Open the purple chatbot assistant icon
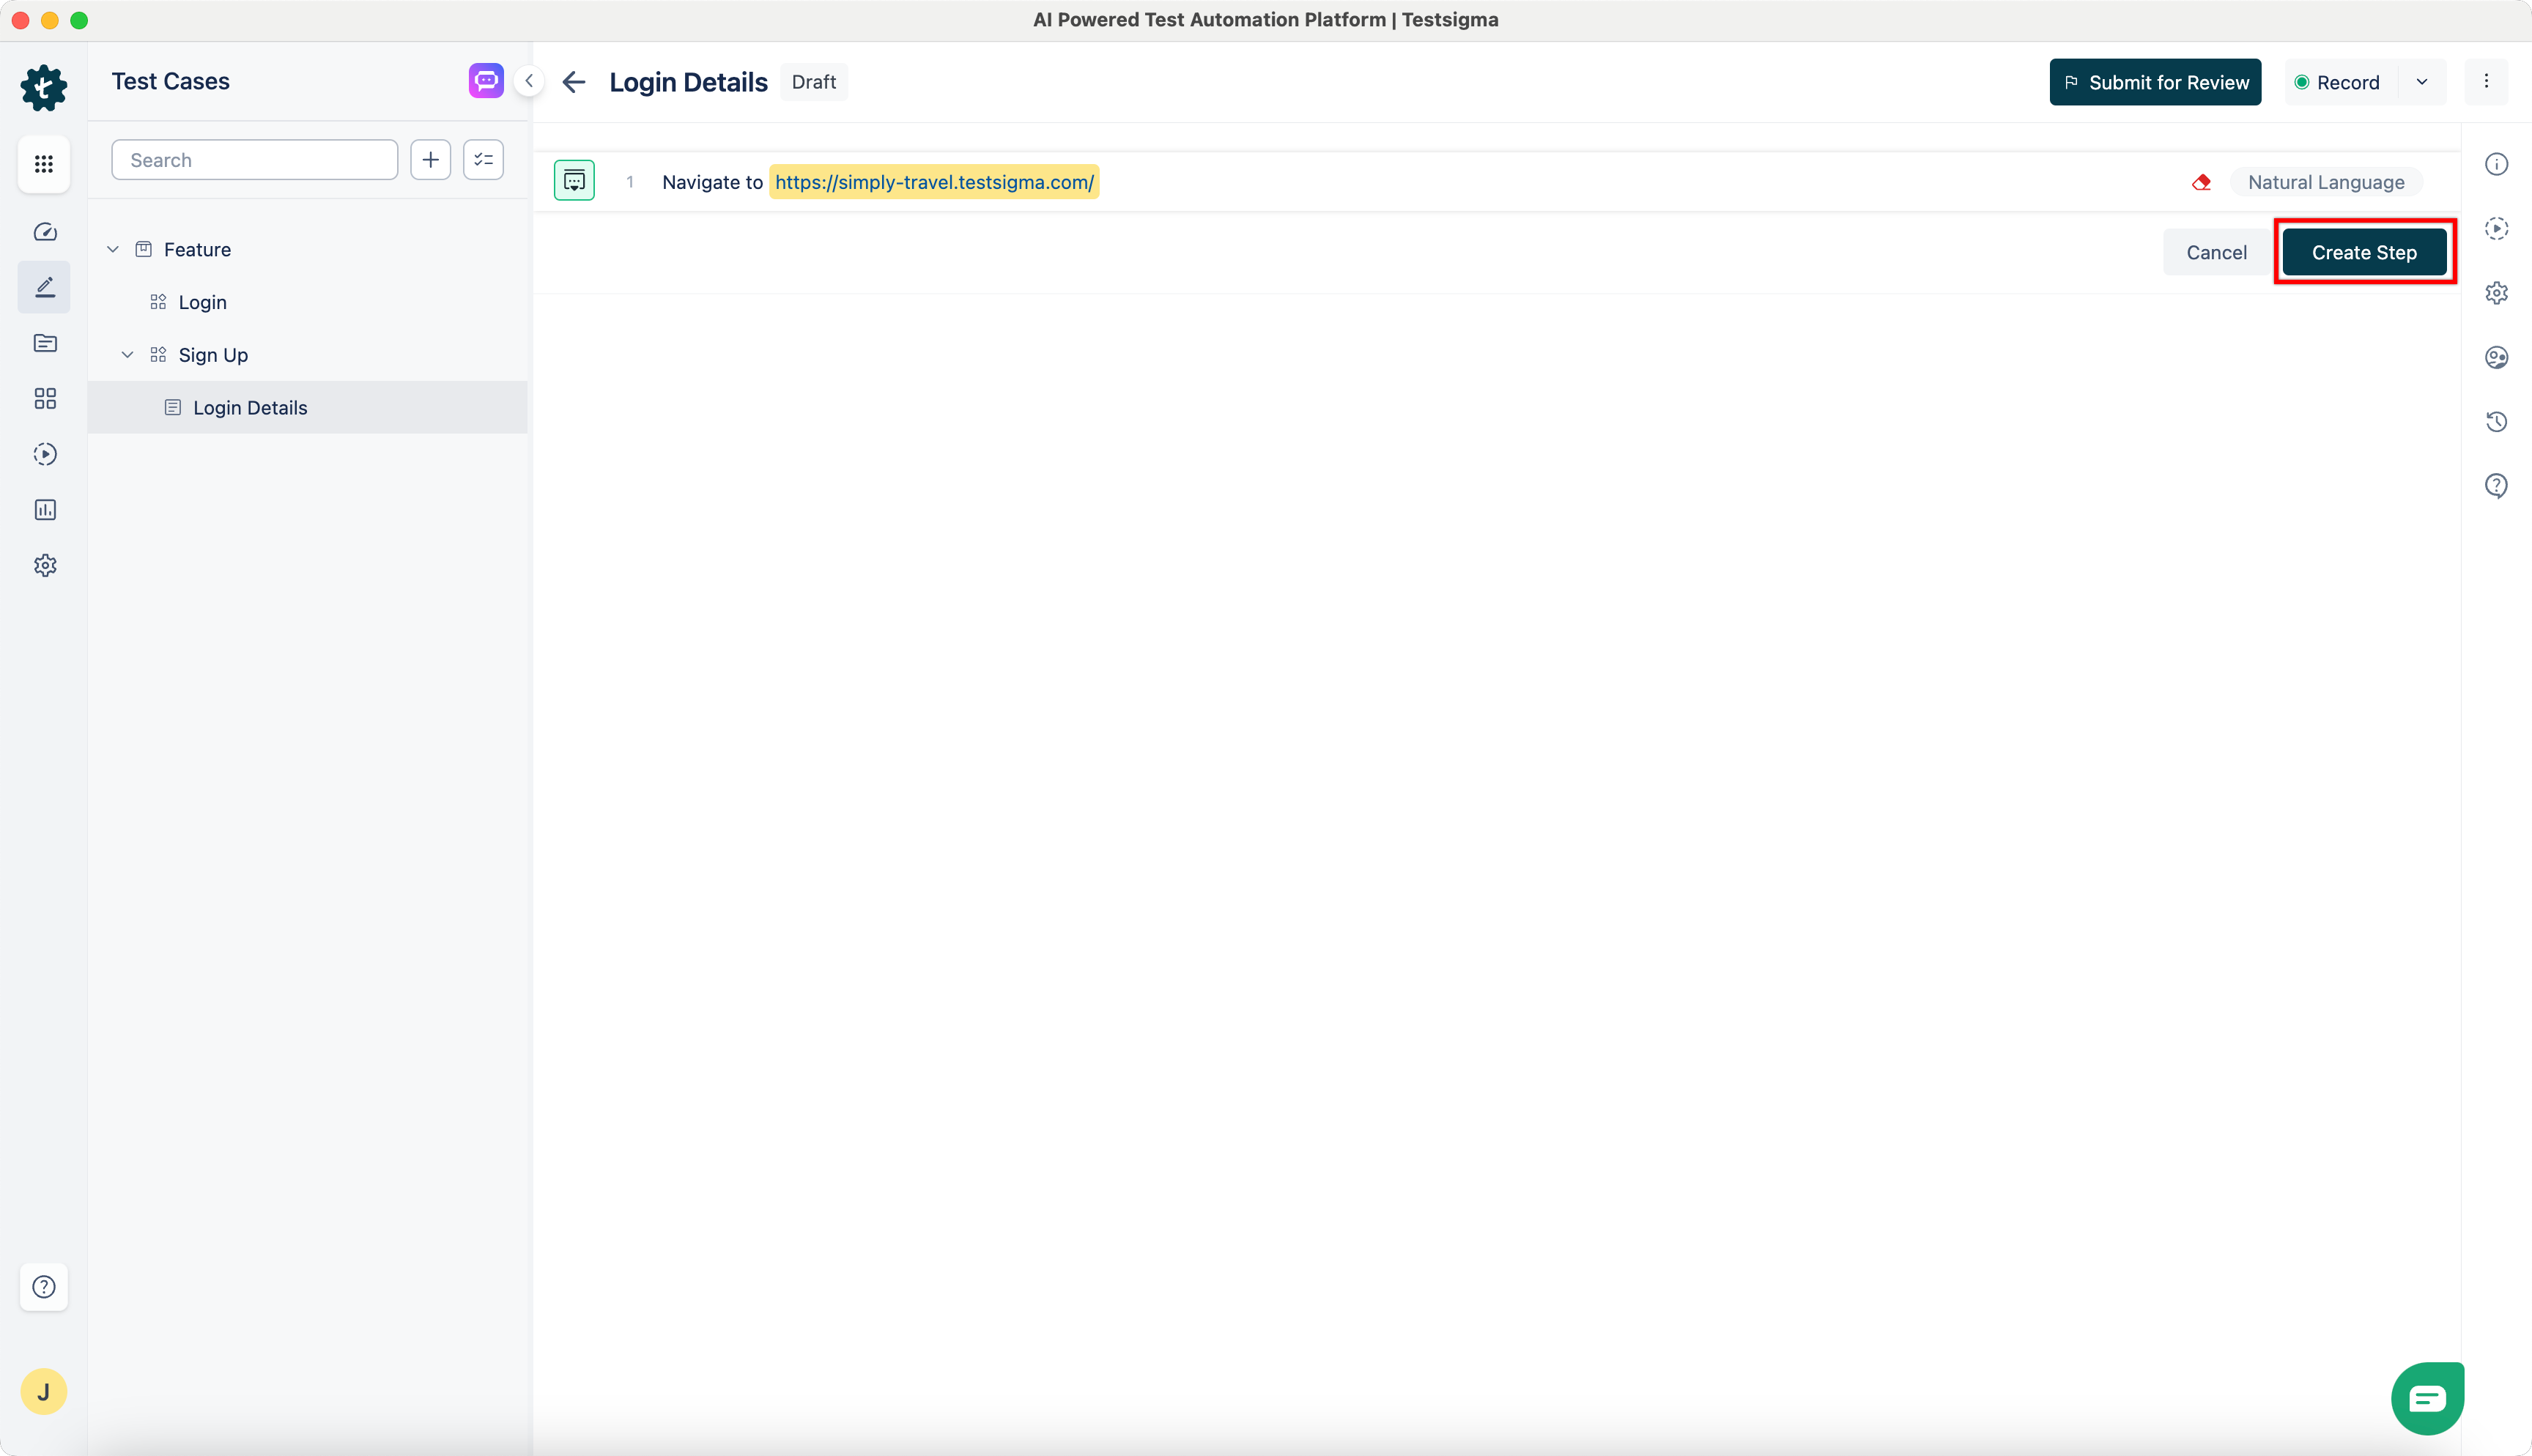The image size is (2532, 1456). (x=486, y=81)
